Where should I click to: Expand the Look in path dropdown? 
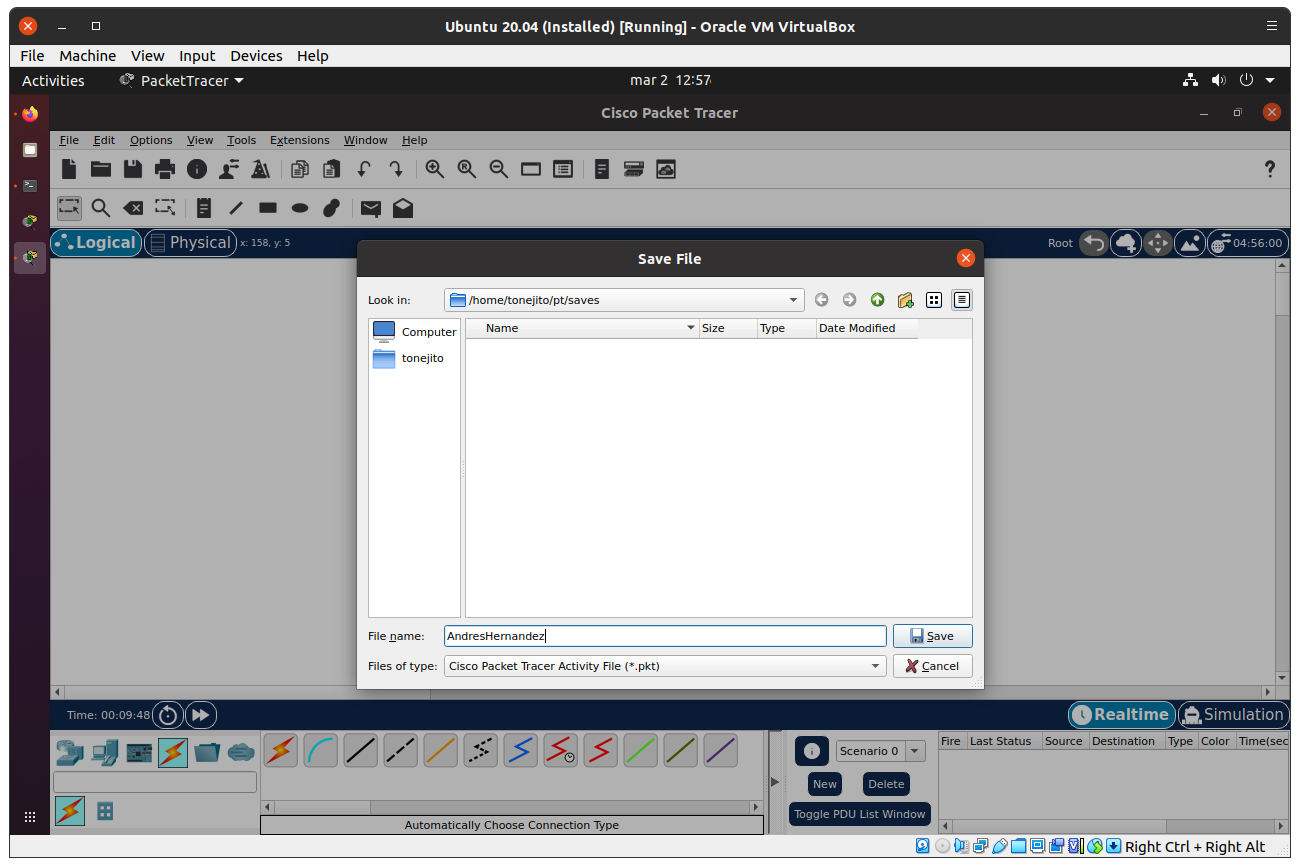794,300
